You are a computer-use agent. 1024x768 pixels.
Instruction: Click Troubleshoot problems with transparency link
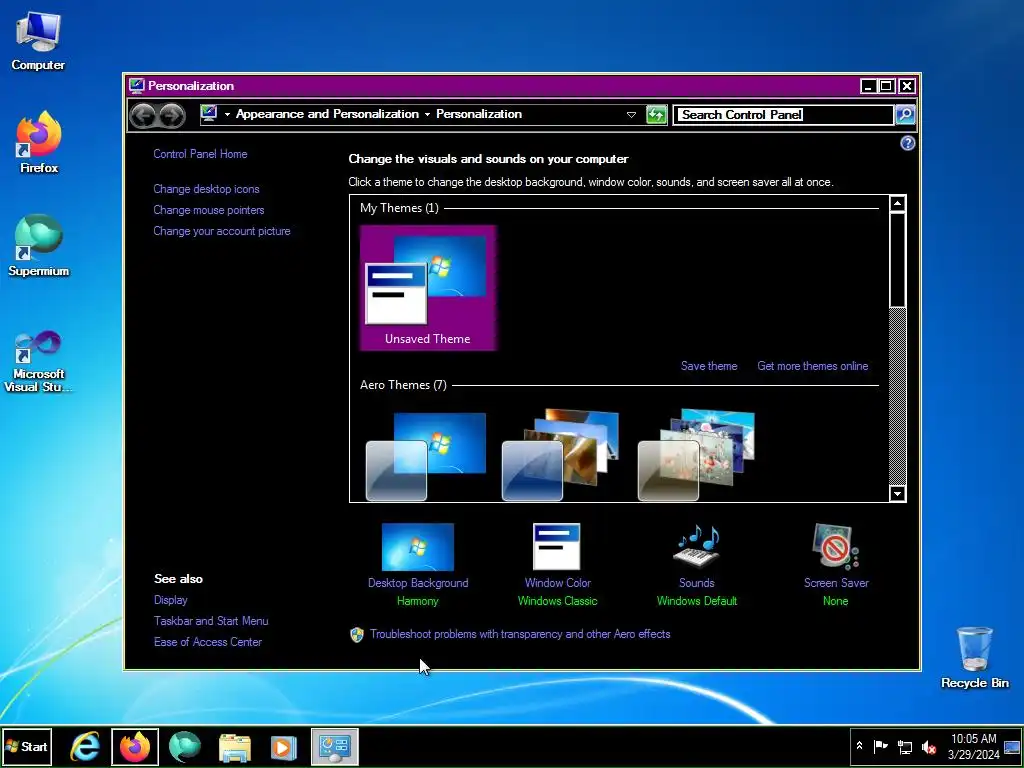point(520,634)
